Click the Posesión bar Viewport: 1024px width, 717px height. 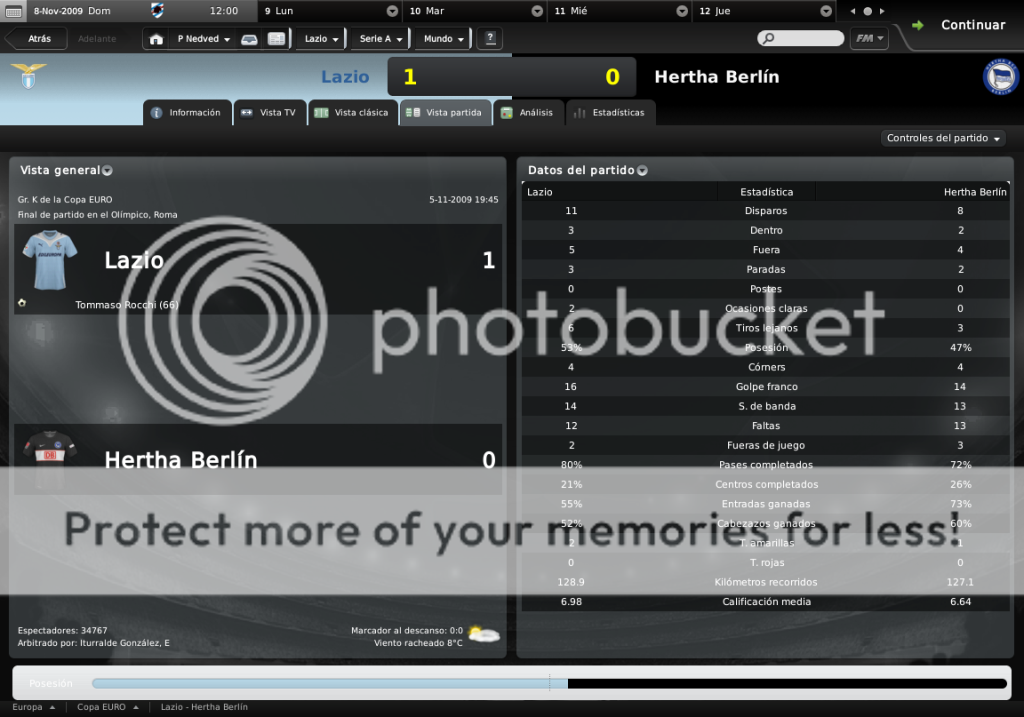point(549,684)
